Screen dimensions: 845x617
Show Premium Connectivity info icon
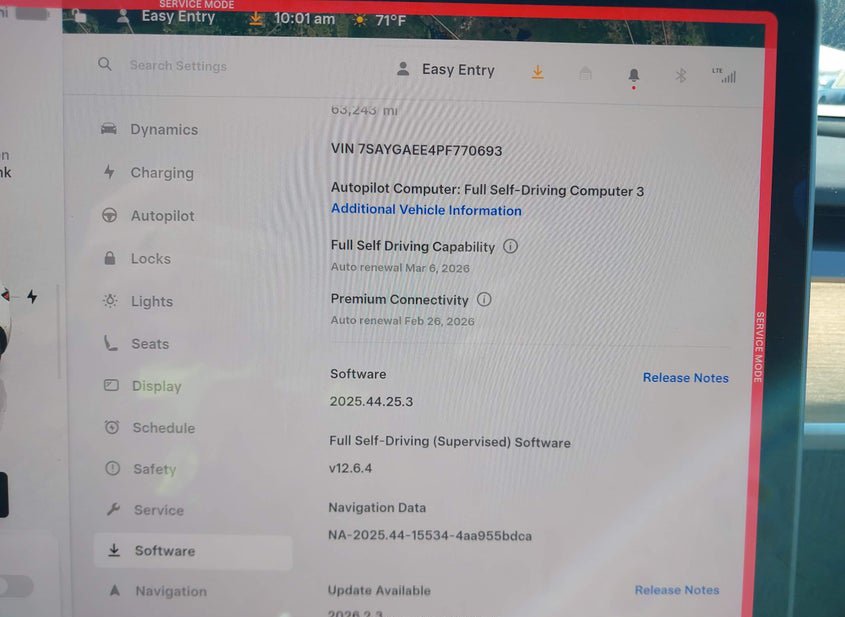click(x=484, y=299)
